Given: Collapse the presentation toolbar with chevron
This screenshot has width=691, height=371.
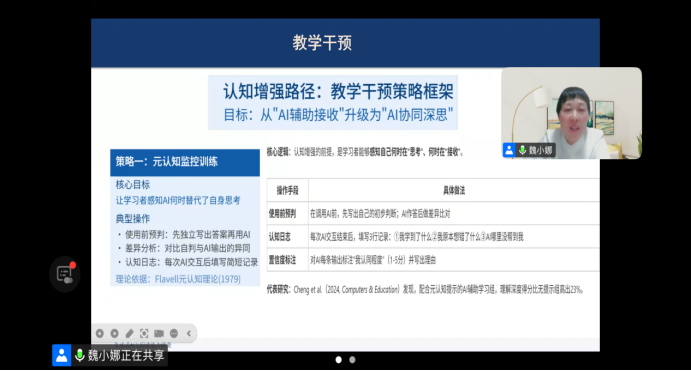Looking at the screenshot, I should coord(189,334).
